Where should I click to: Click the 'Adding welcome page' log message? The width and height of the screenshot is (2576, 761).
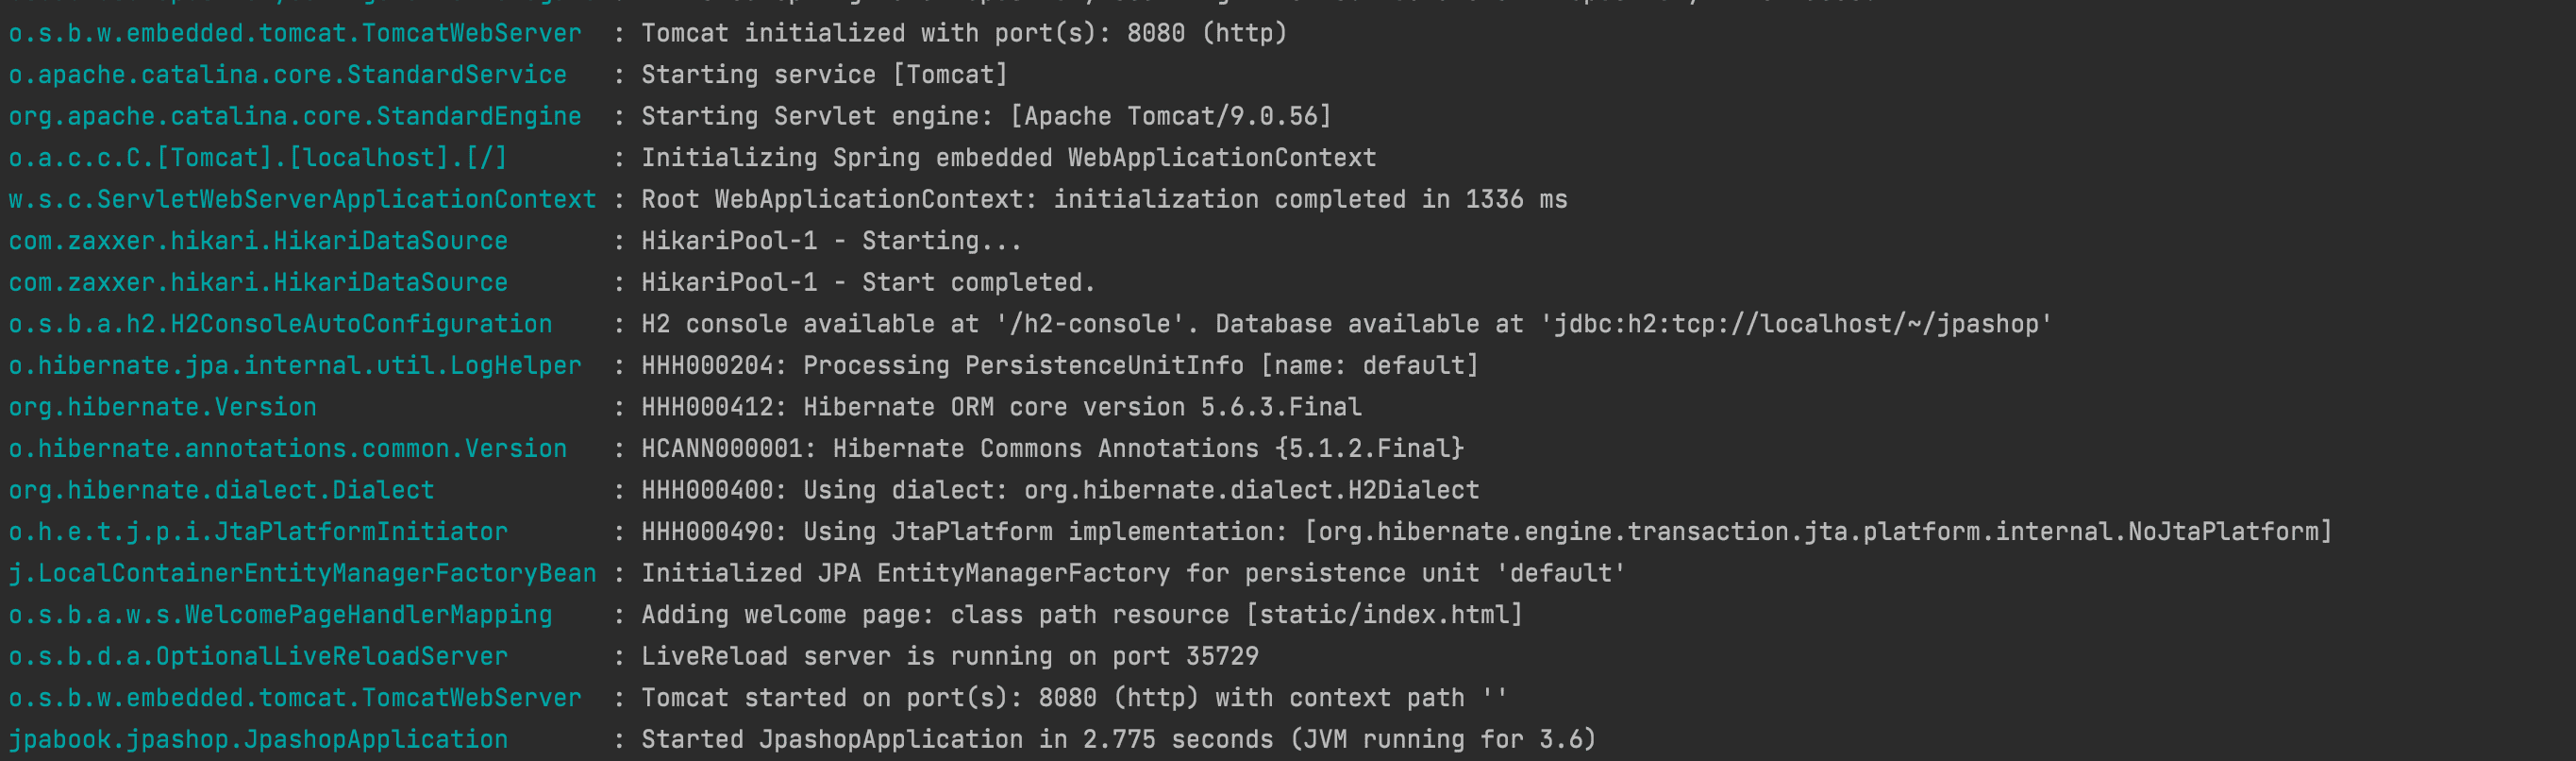pos(1081,614)
